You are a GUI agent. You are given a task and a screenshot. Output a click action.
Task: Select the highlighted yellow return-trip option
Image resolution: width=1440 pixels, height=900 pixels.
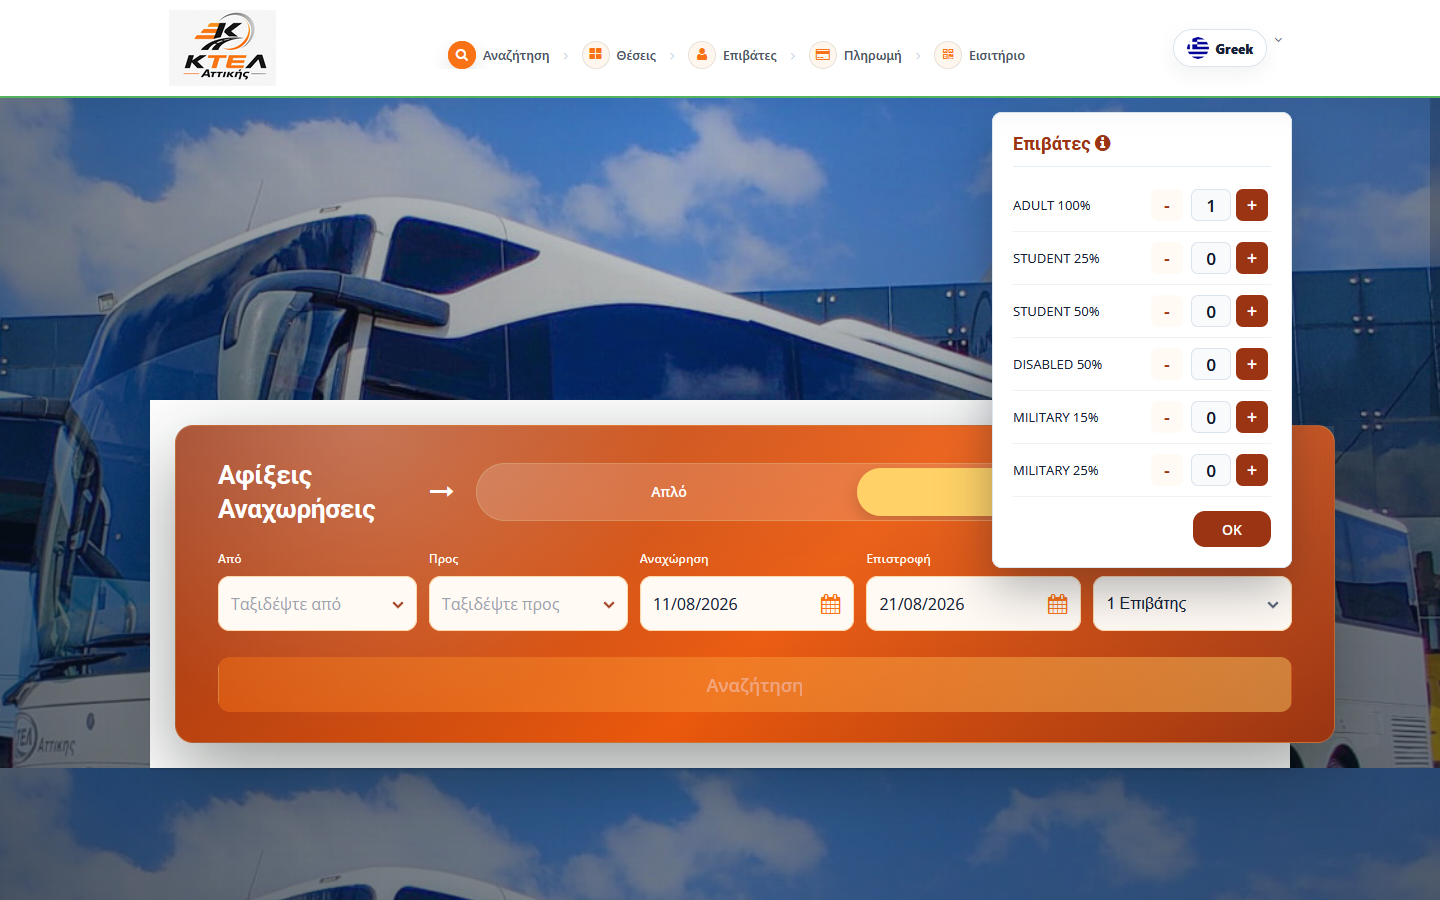pos(925,492)
